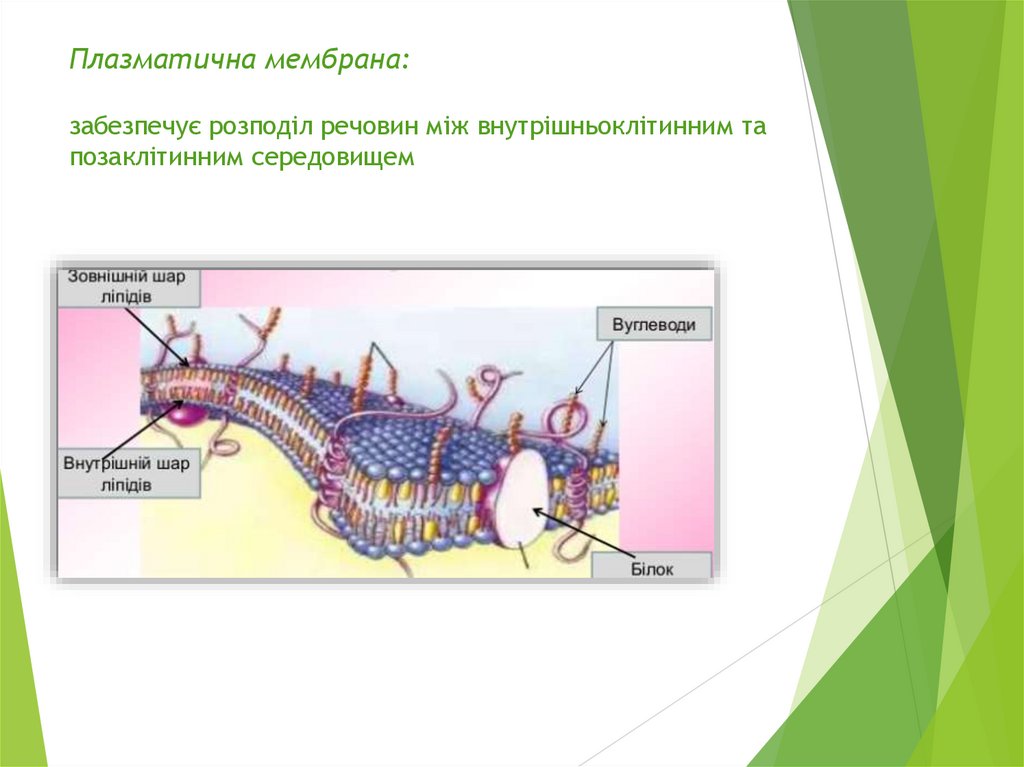Image resolution: width=1024 pixels, height=767 pixels.
Task: Click the 'Вуглеводи' label box
Action: click(x=654, y=325)
